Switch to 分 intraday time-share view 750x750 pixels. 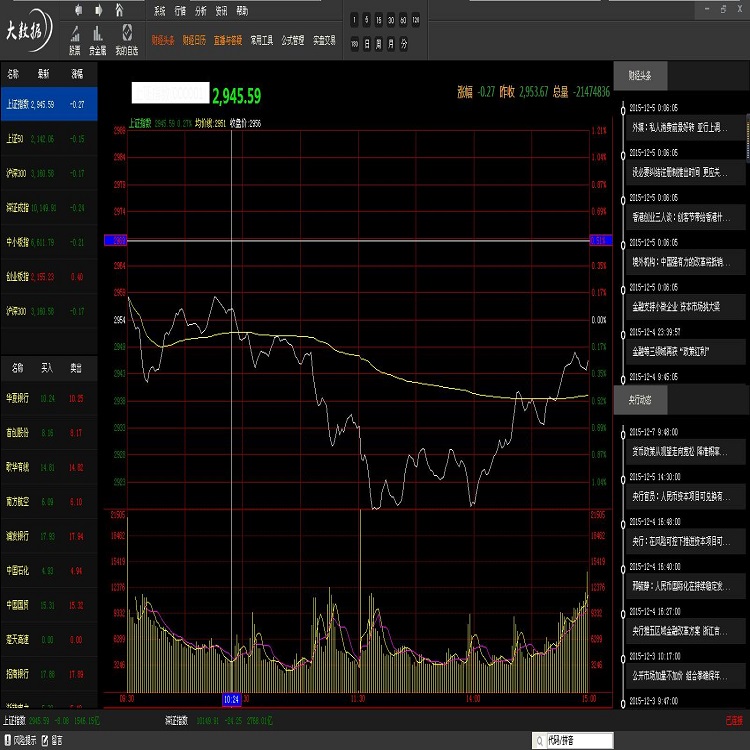404,44
